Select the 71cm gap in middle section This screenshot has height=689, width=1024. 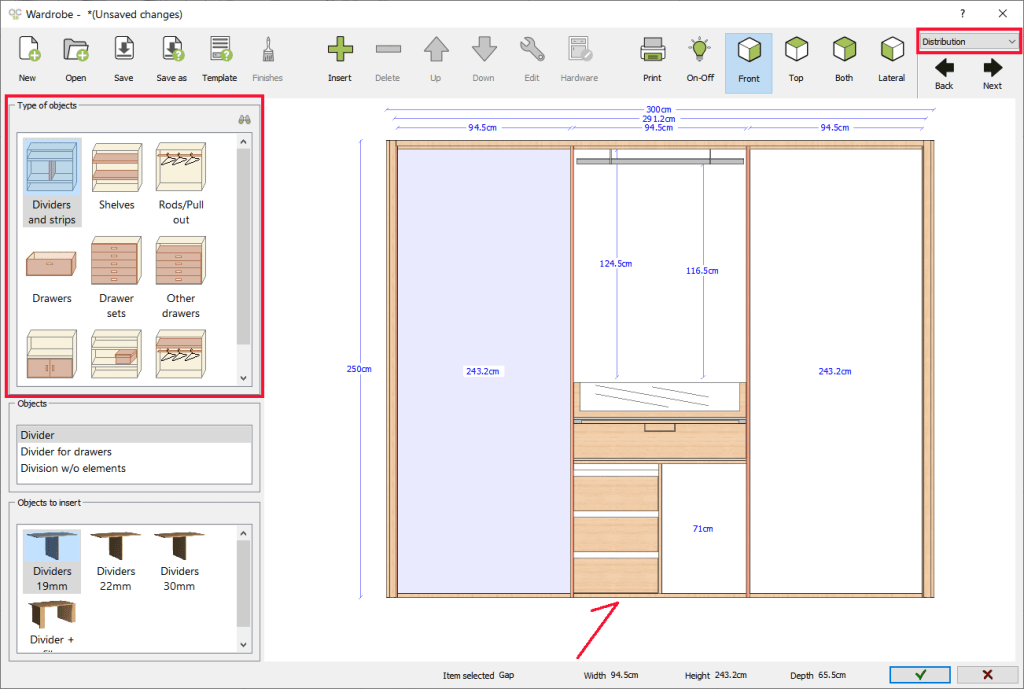[703, 528]
